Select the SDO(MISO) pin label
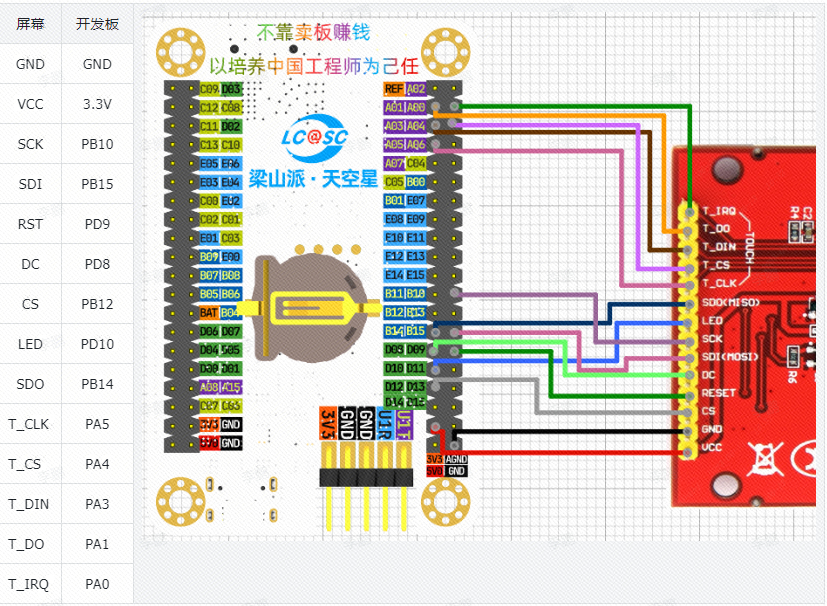The height and width of the screenshot is (606, 827). pos(731,302)
